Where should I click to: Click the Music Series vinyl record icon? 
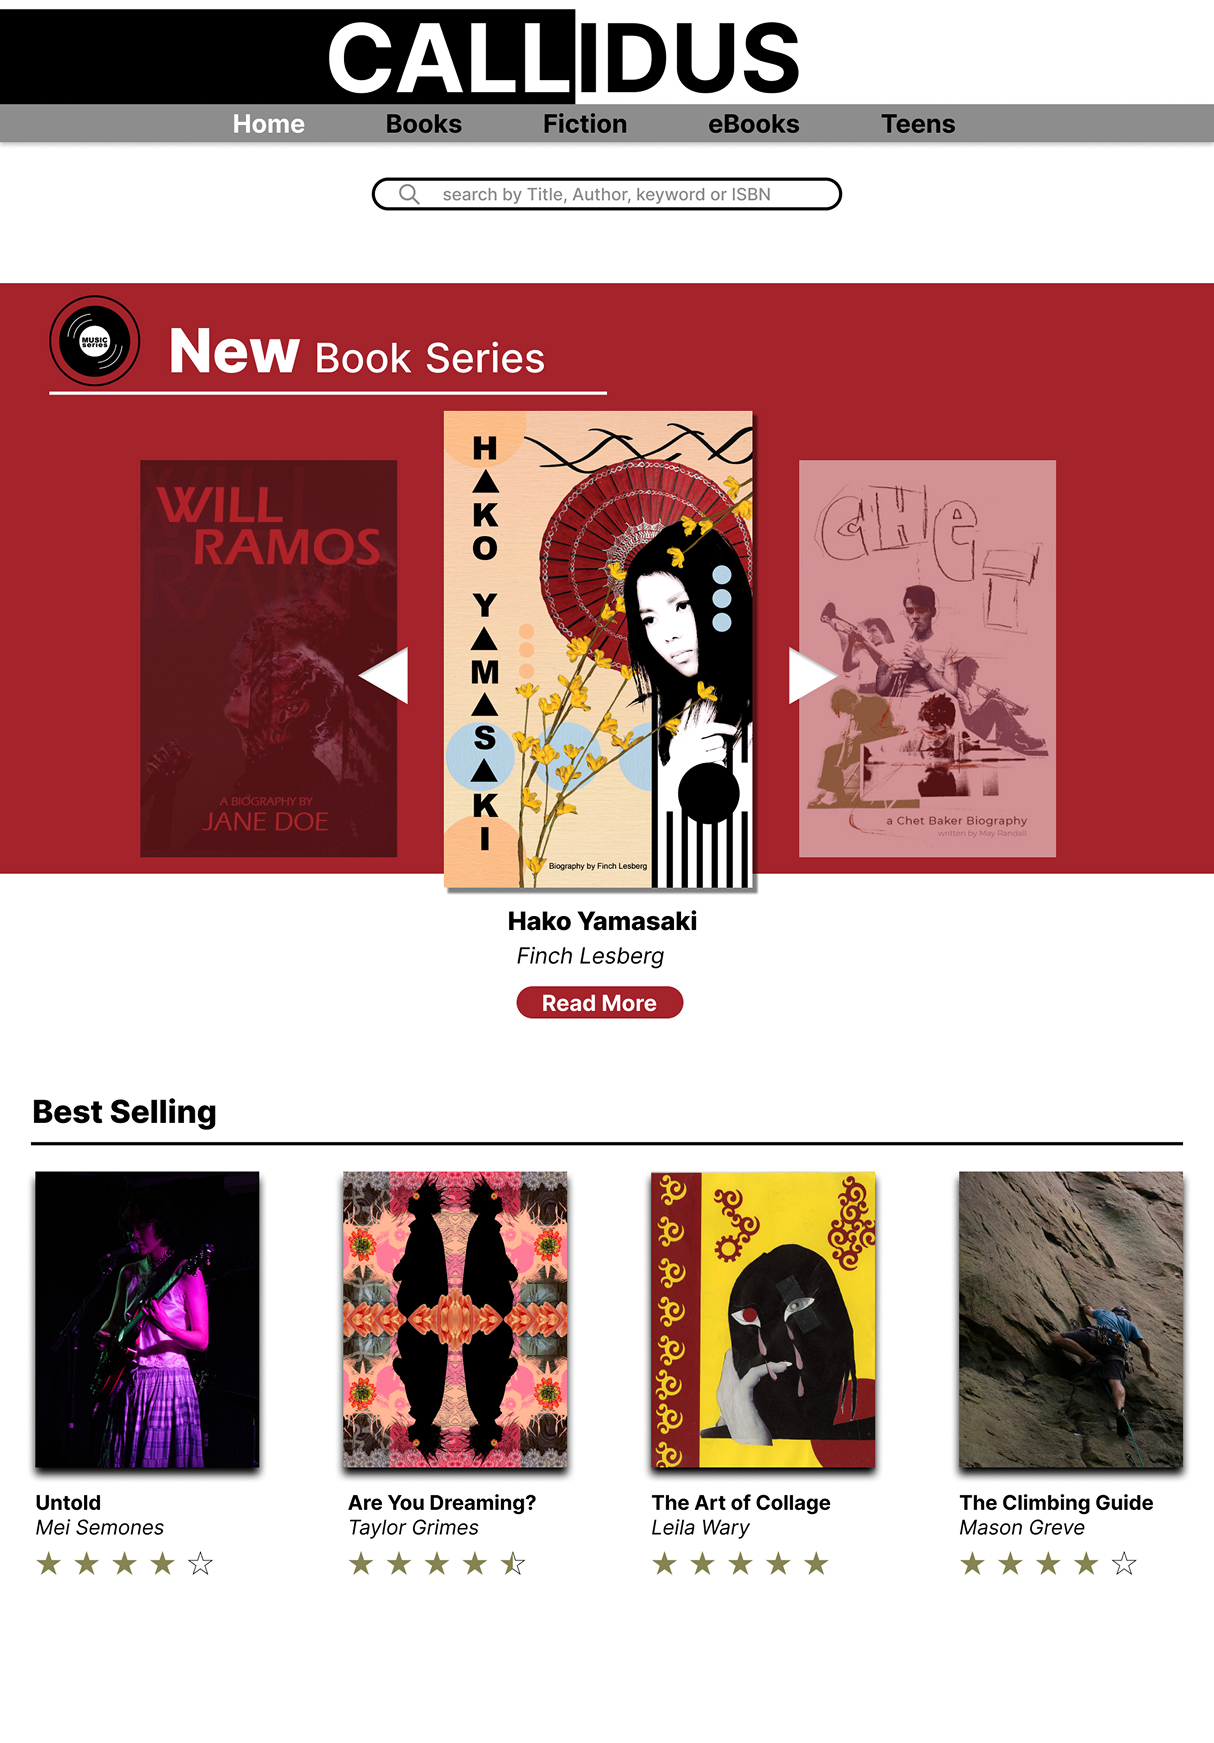[x=95, y=341]
